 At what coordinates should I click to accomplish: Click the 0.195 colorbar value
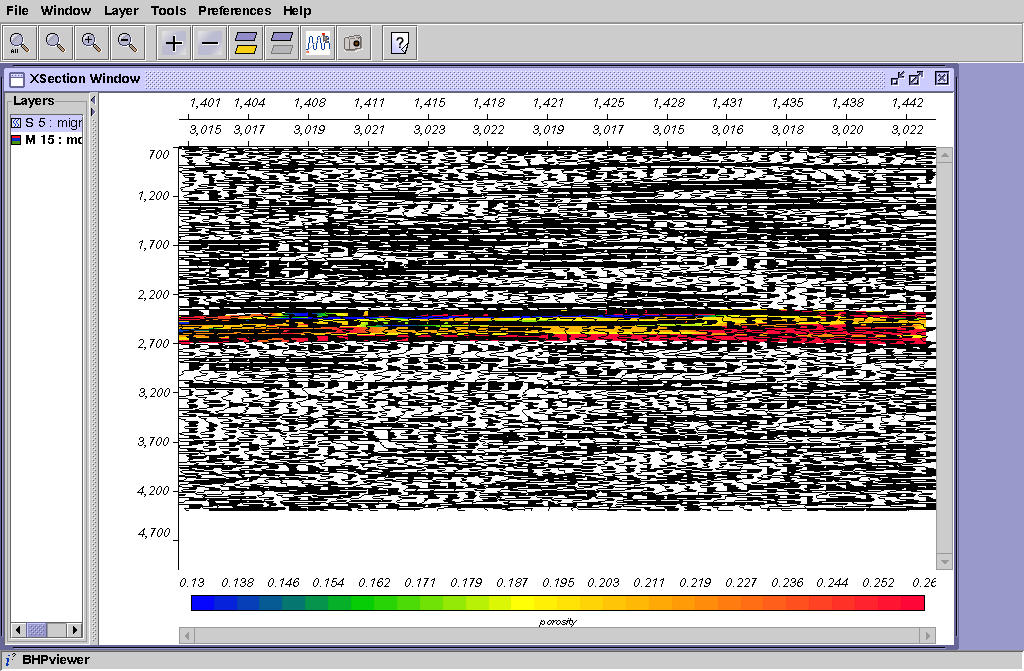pyautogui.click(x=558, y=582)
